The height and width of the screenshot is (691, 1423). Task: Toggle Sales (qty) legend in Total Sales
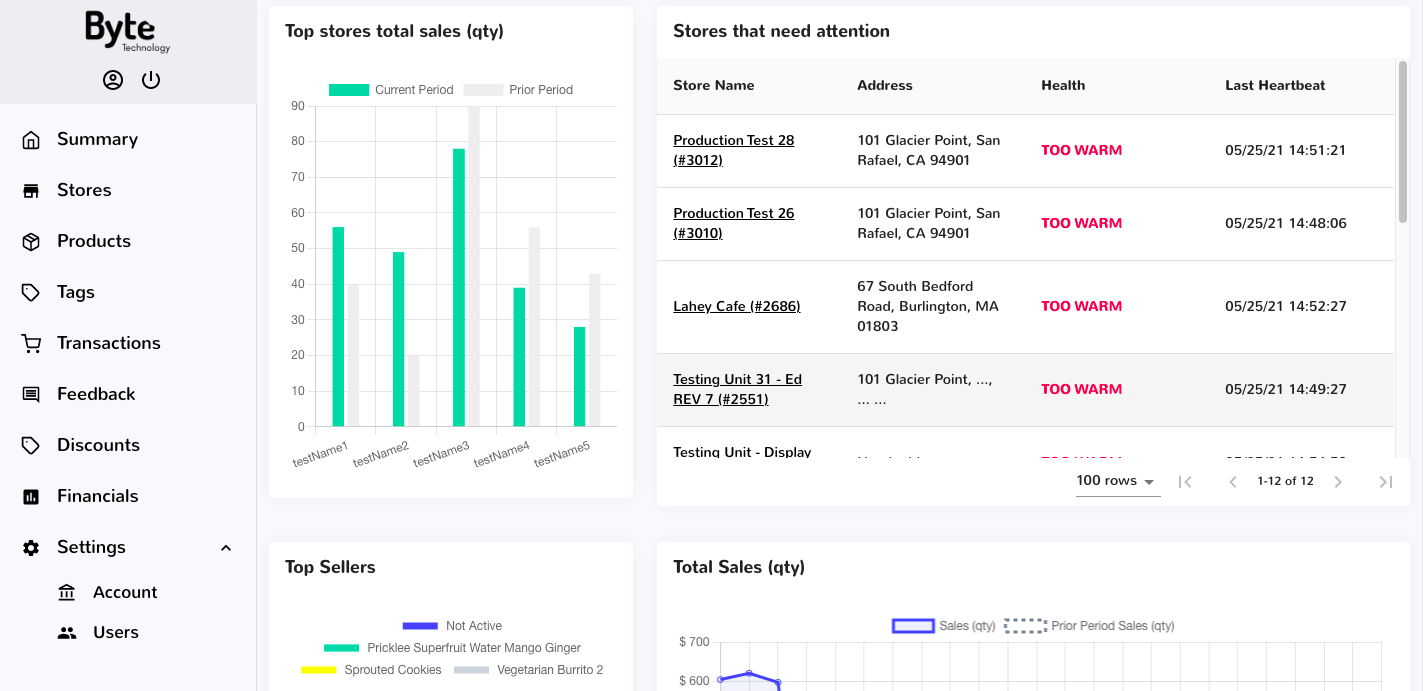point(943,626)
